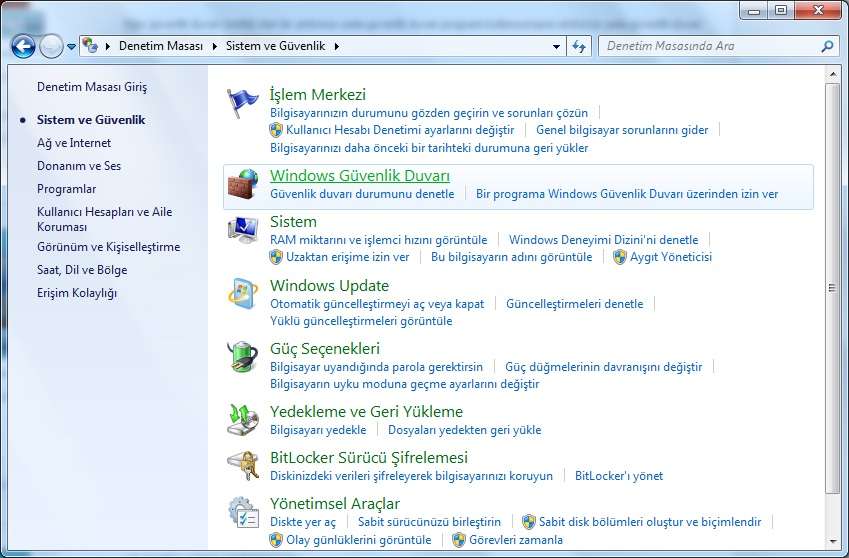Open the Windows Güvenlik Duvarı heading link
The width and height of the screenshot is (849, 558).
[360, 176]
